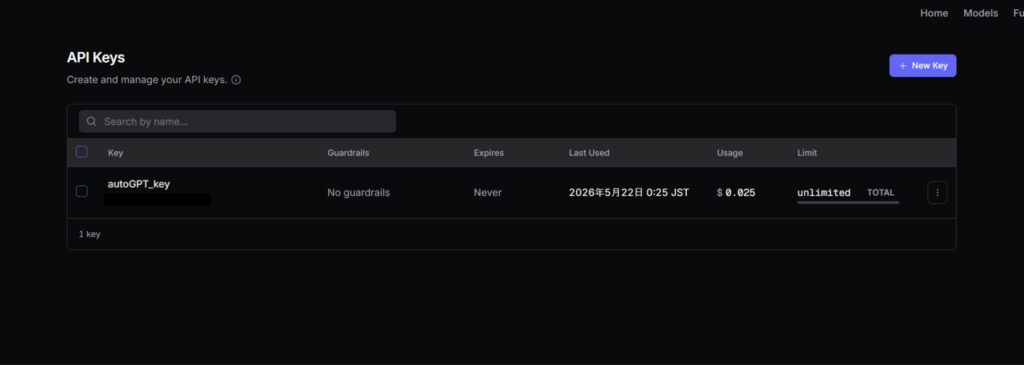
Task: Click the info icon beside the API keys description
Action: click(236, 80)
